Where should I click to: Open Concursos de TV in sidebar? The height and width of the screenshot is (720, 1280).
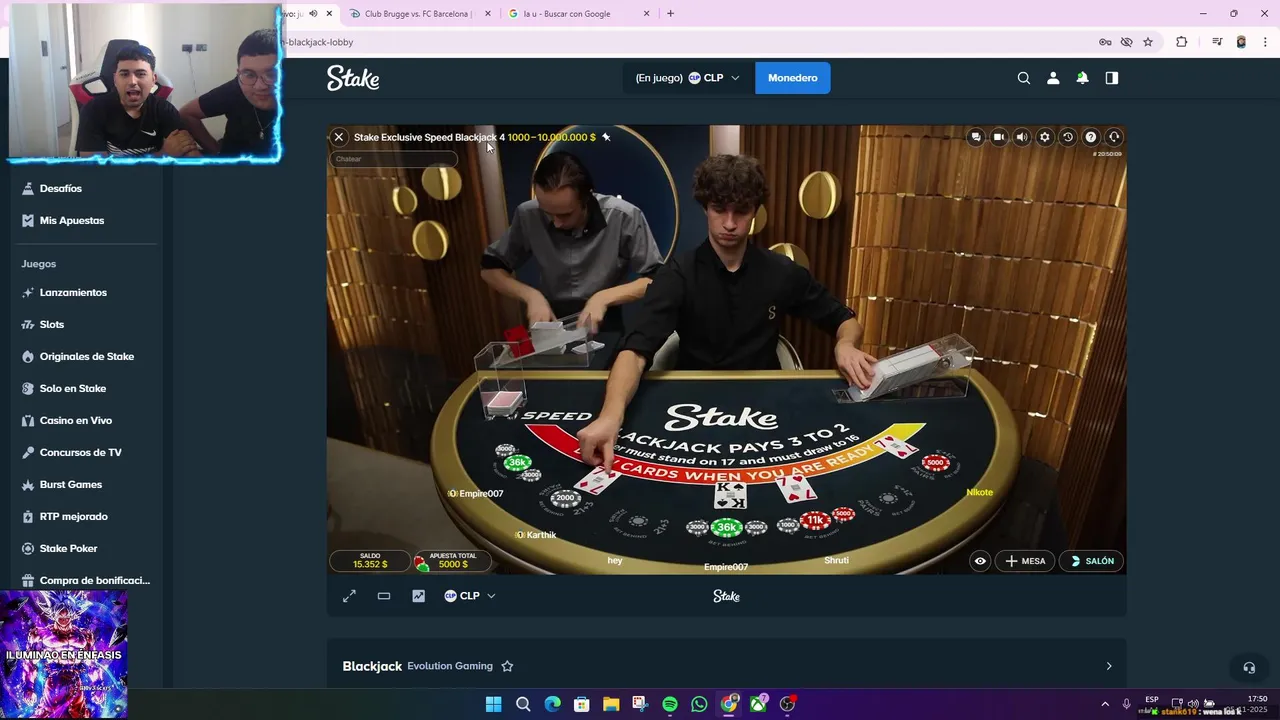pyautogui.click(x=80, y=452)
